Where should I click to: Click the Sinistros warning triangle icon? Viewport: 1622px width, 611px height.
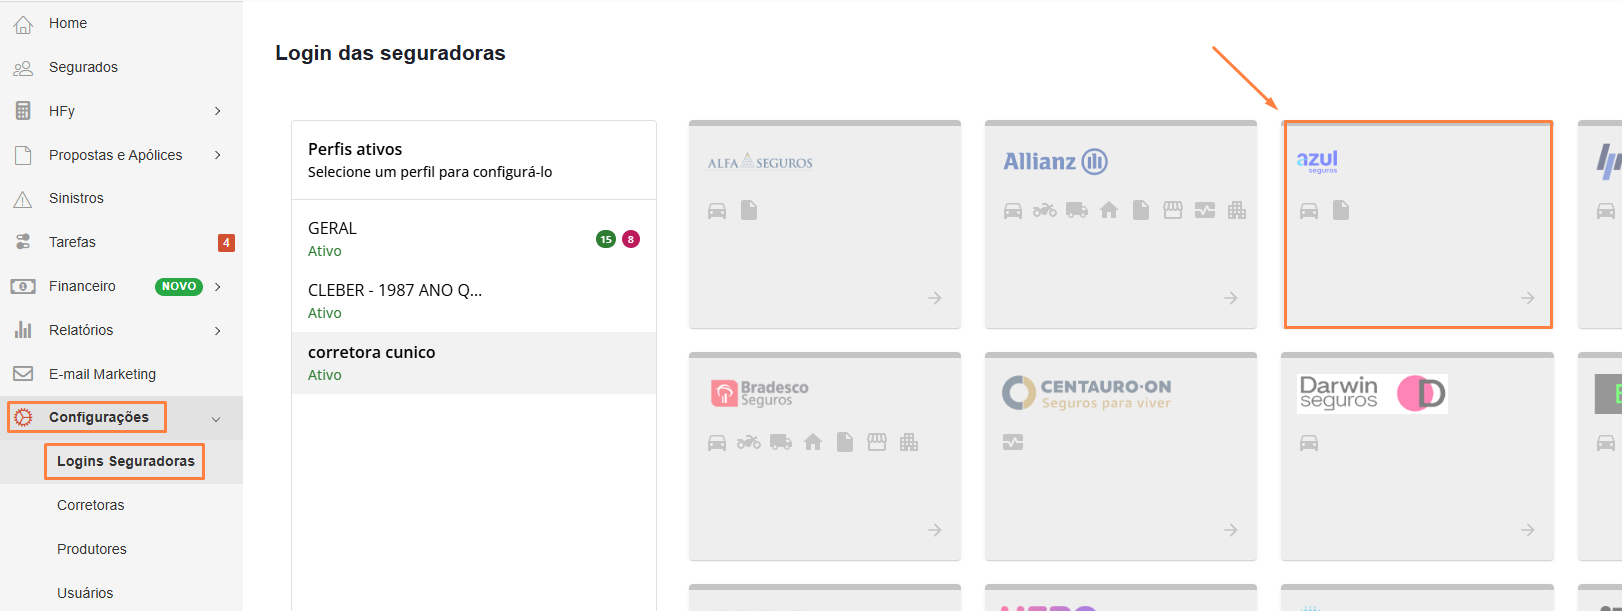[23, 199]
